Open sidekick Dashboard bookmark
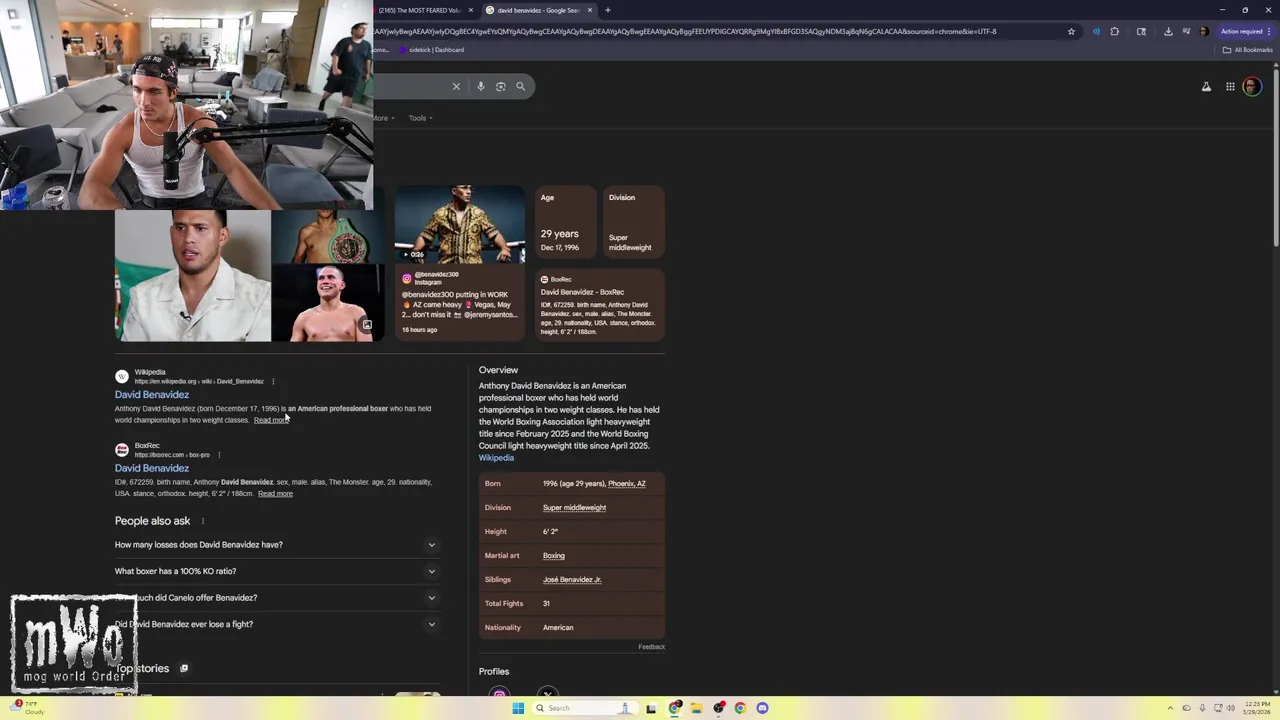This screenshot has width=1280, height=720. [431, 50]
